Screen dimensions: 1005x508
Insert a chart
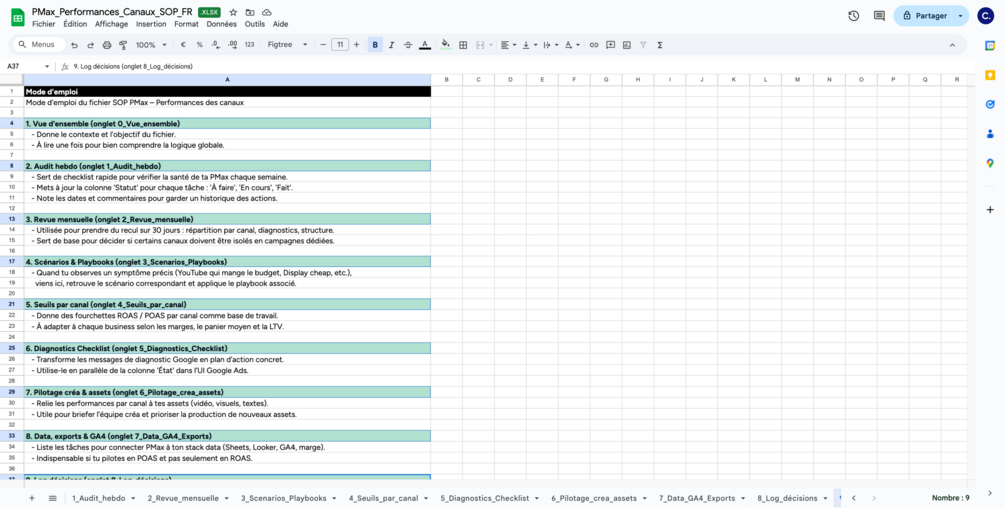click(x=627, y=45)
